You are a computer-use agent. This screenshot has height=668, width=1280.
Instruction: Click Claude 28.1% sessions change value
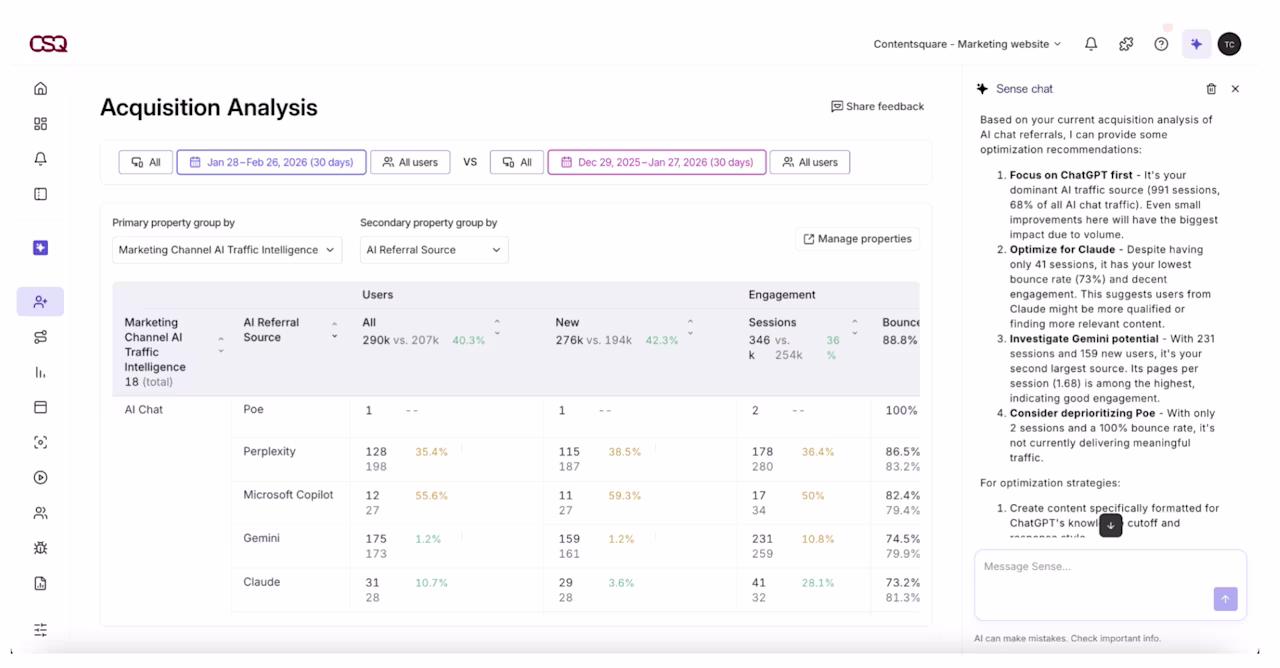click(x=818, y=583)
